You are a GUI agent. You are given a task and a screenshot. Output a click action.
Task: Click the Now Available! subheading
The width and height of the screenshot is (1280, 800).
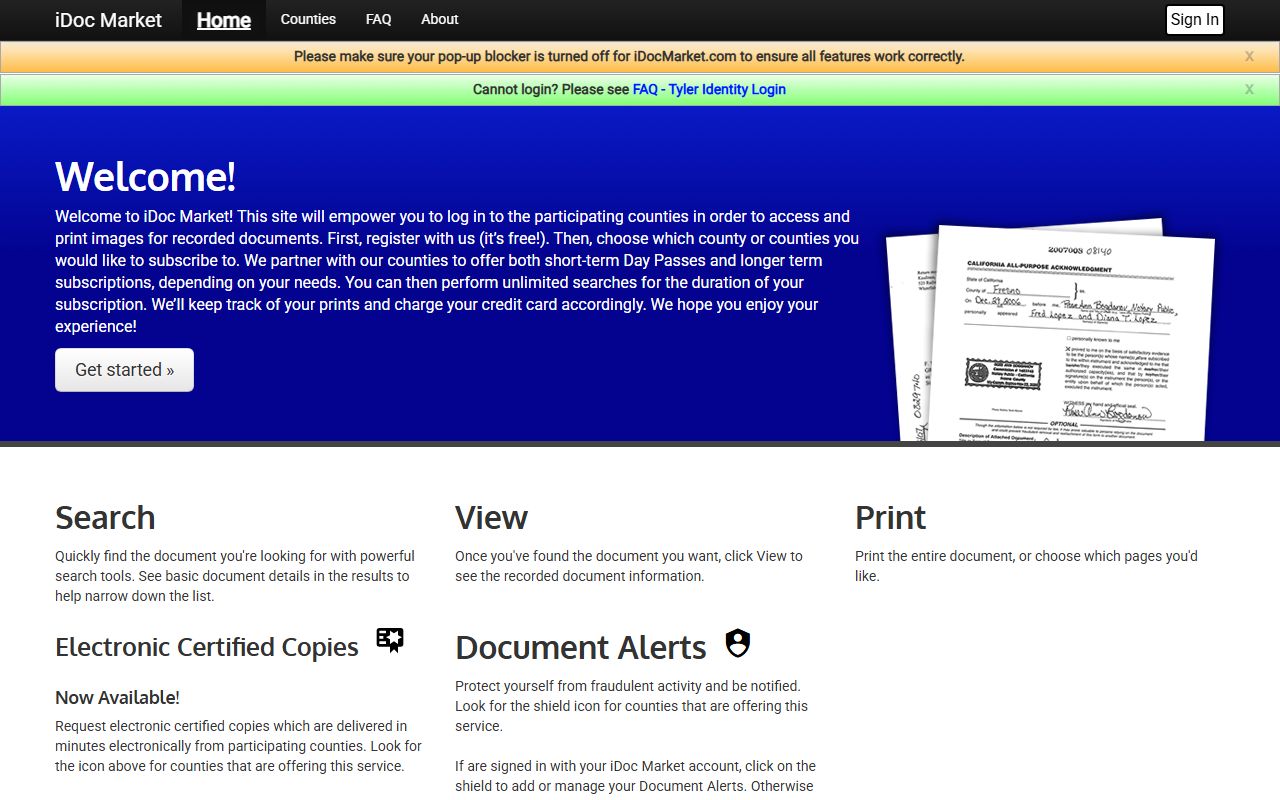pos(117,697)
